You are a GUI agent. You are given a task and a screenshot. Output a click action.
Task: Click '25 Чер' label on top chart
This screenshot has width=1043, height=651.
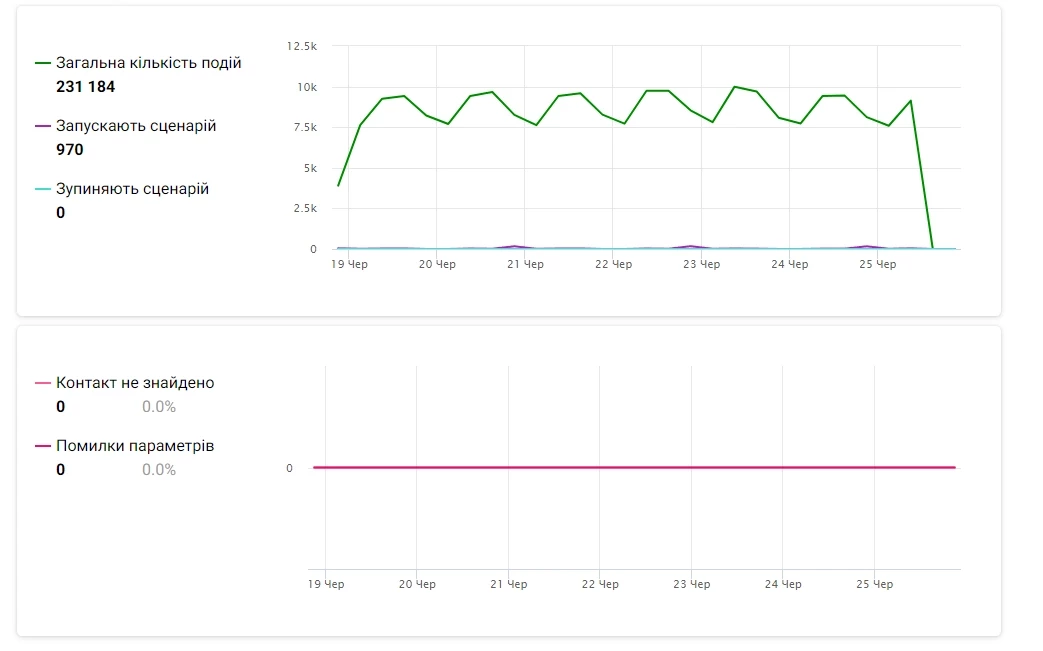click(877, 265)
